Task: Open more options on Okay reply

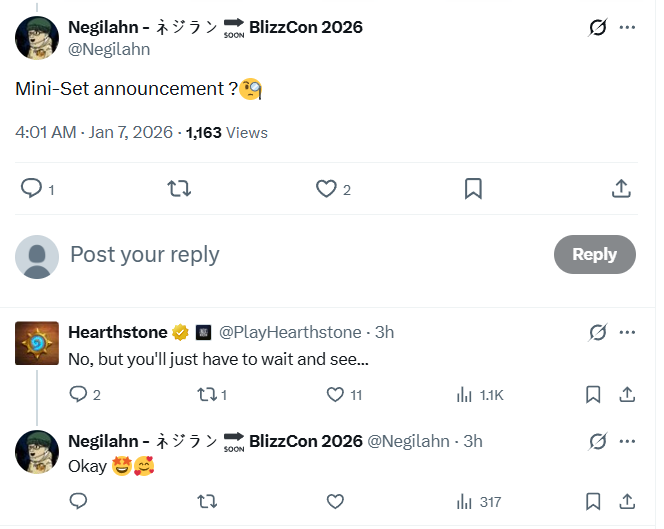Action: pos(627,441)
